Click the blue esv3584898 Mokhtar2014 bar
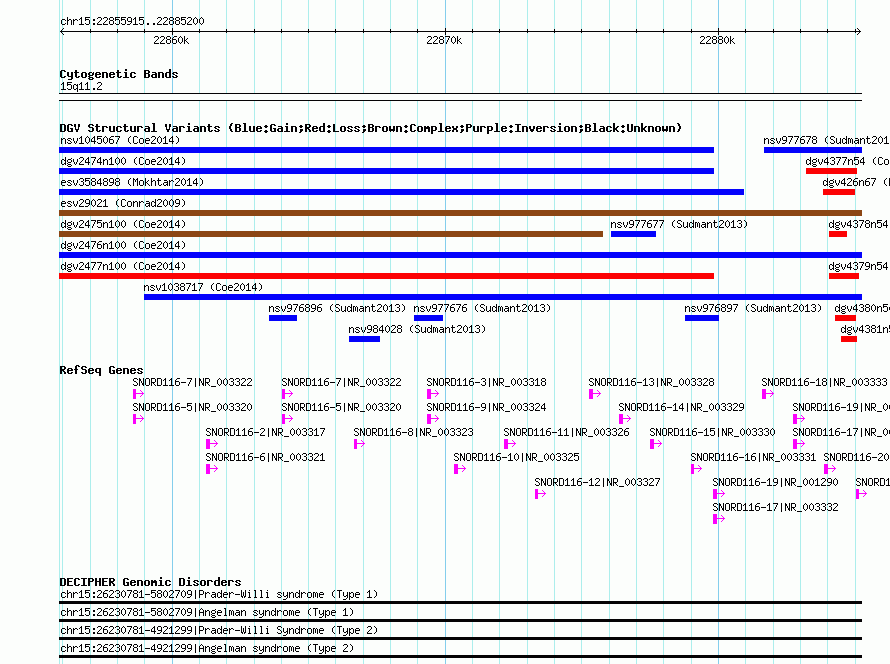890x664 pixels. (x=401, y=192)
